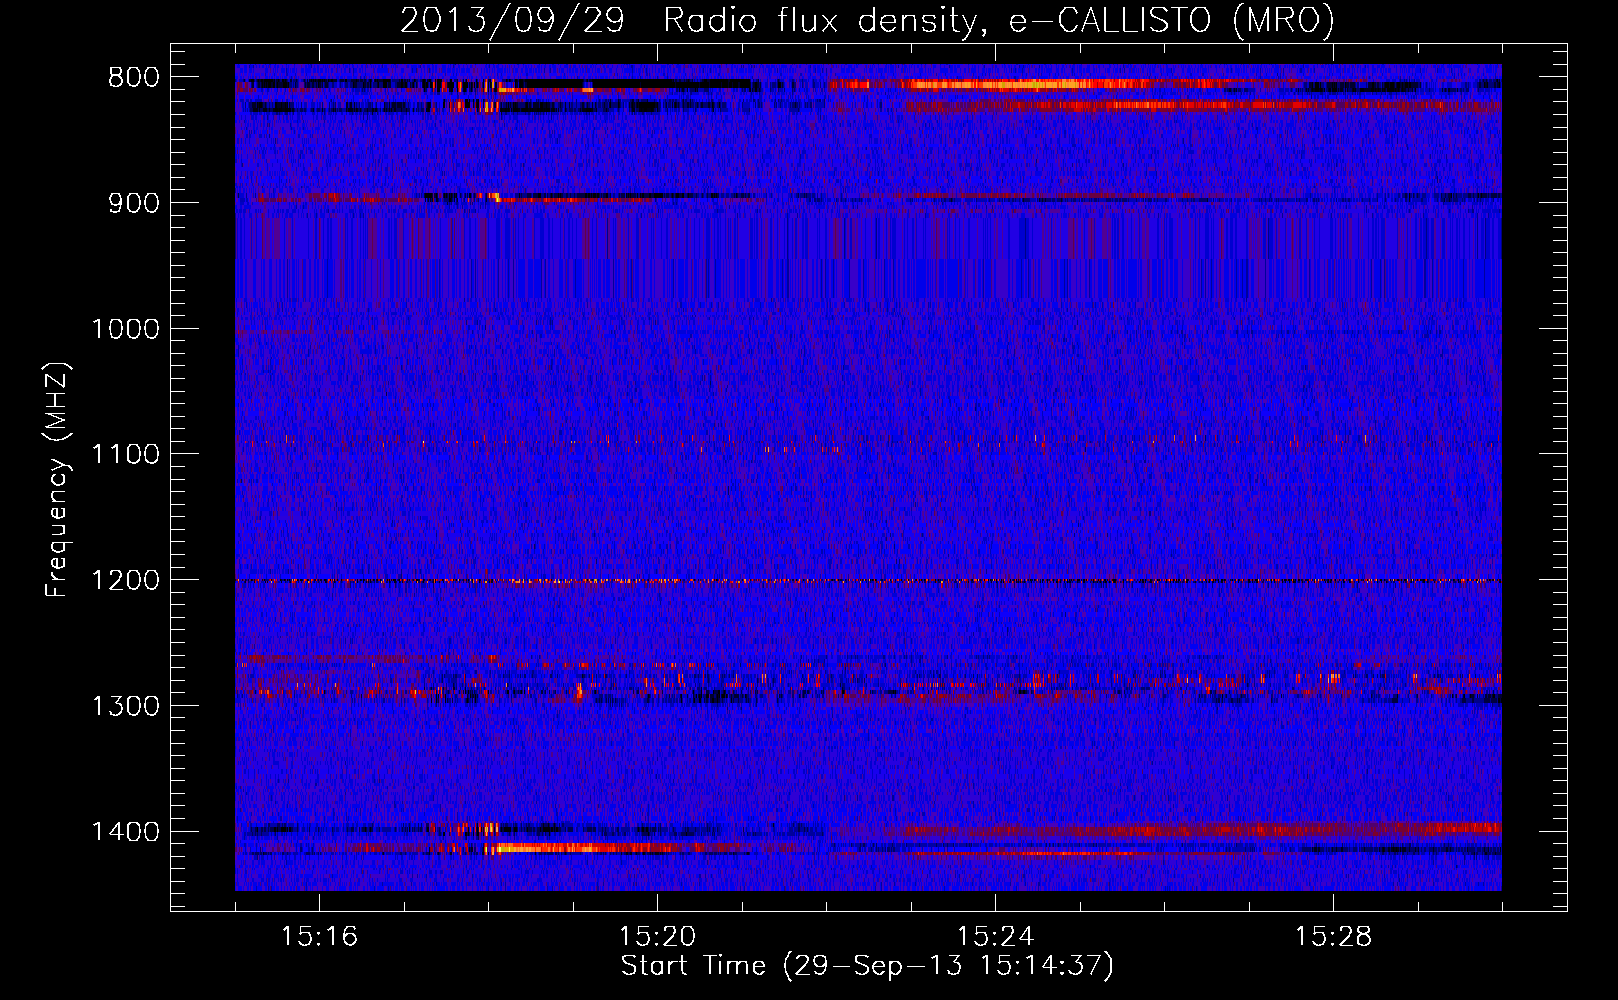The width and height of the screenshot is (1618, 1000).
Task: Click the plot title "Radio flux density, e-CALLISTO (MRO)"
Action: 999,20
